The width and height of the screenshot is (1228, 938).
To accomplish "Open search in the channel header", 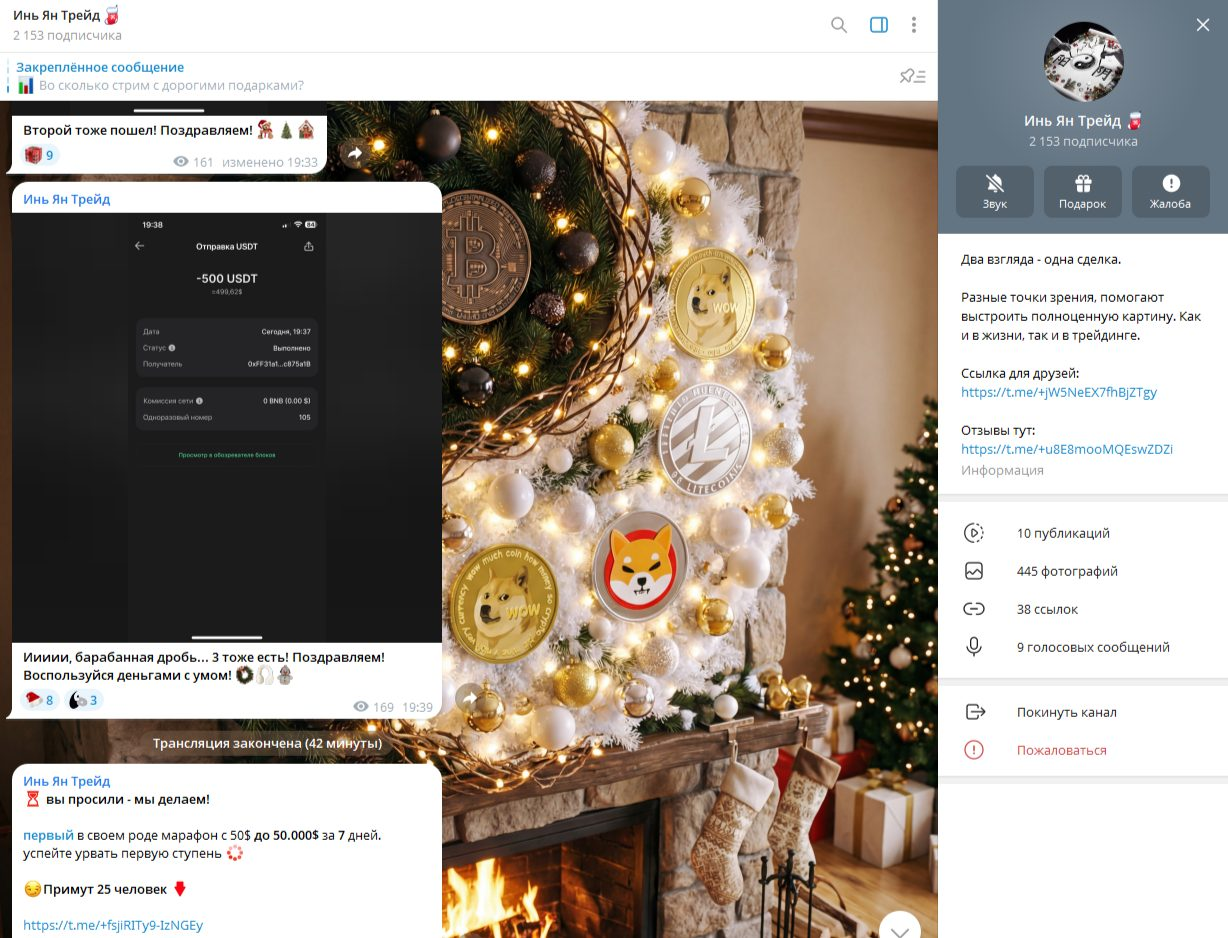I will tap(839, 25).
